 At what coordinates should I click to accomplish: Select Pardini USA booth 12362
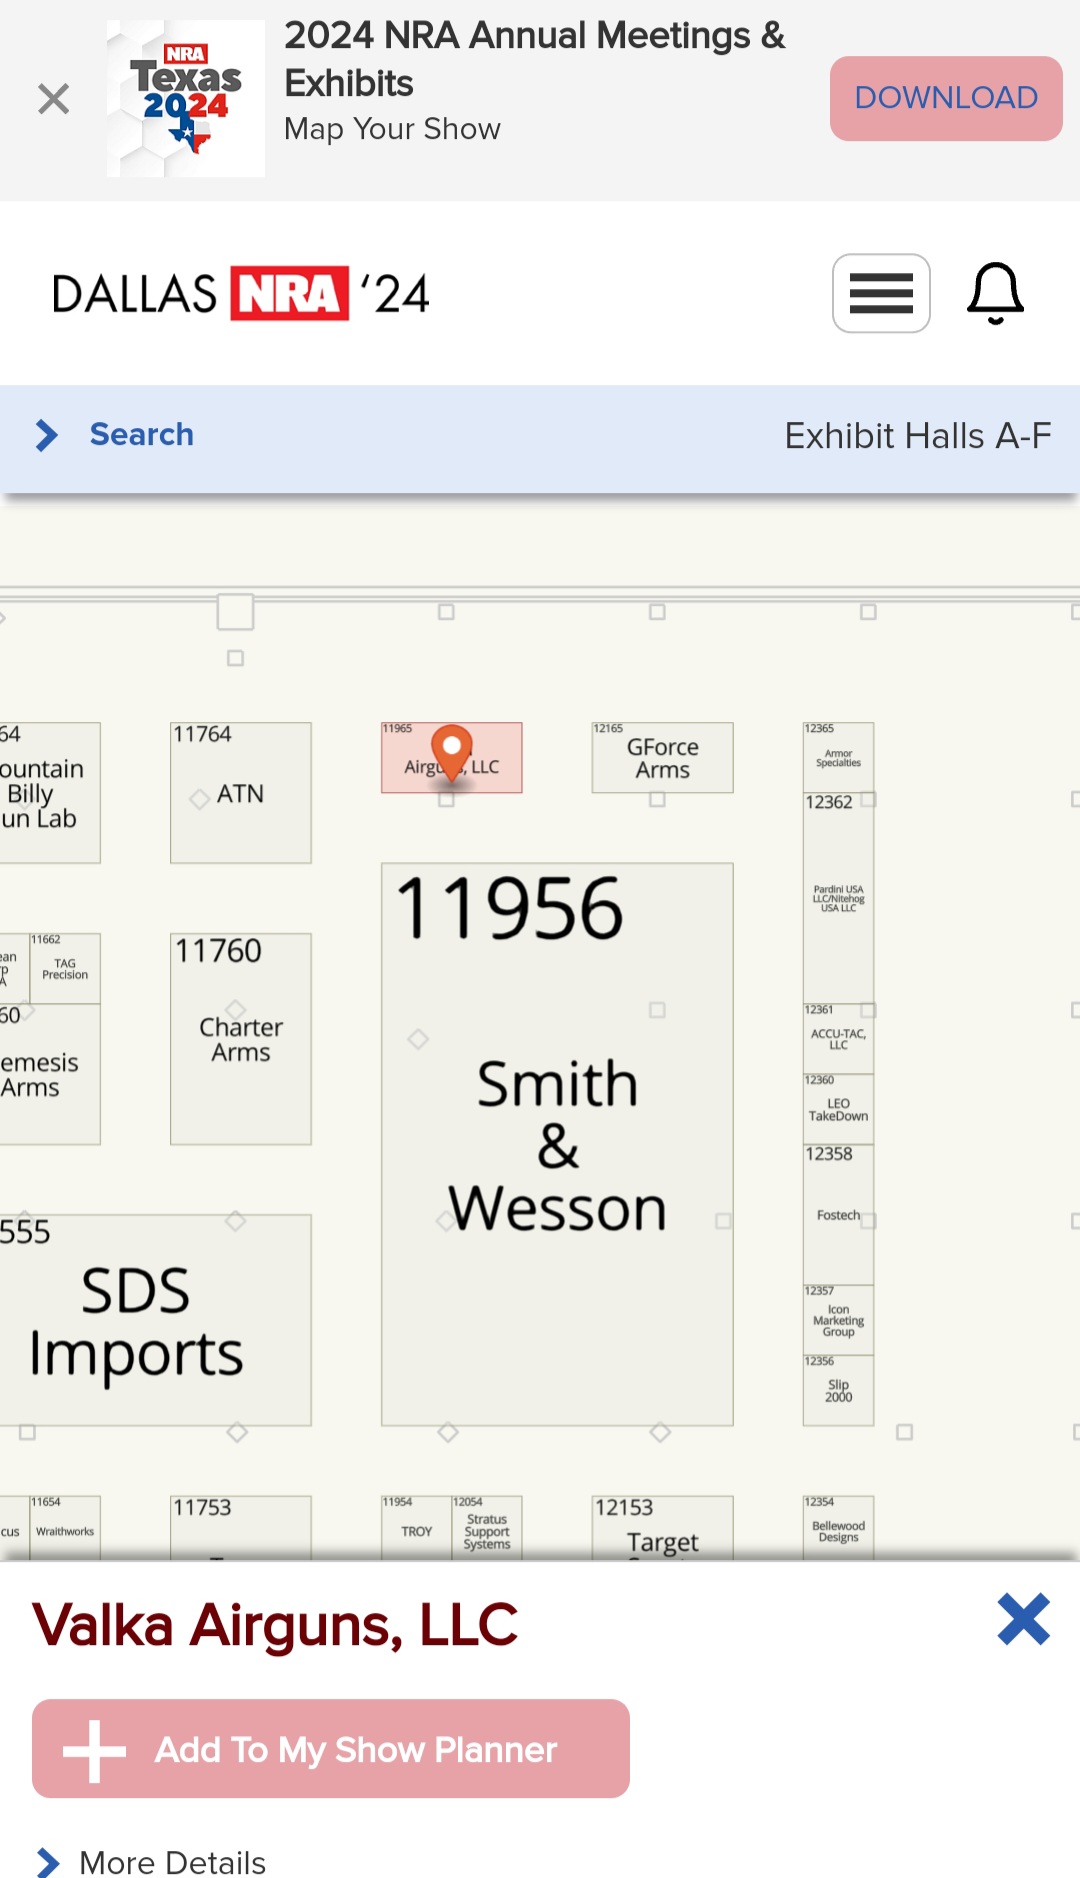click(838, 898)
